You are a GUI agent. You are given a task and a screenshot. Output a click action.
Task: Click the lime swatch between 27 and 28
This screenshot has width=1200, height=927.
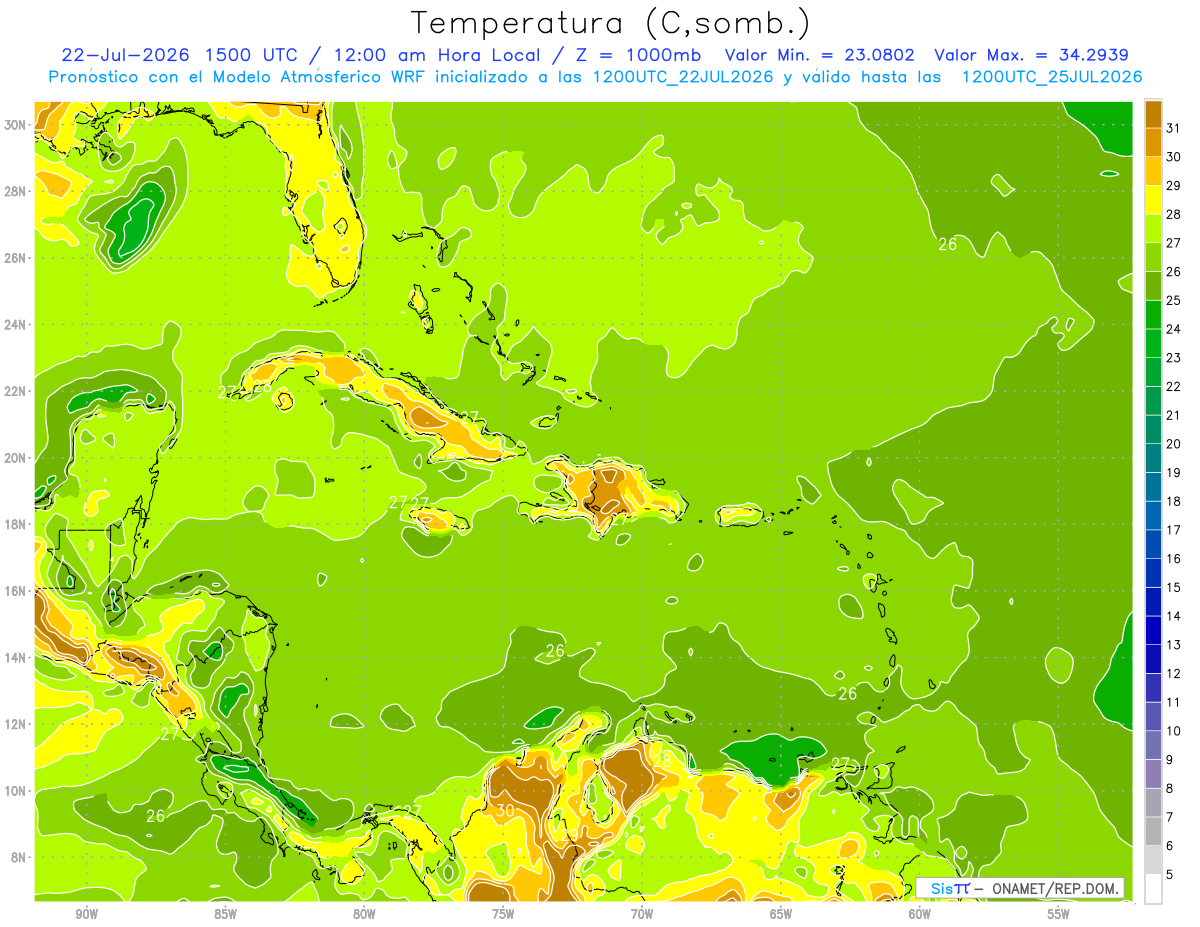coord(1153,228)
